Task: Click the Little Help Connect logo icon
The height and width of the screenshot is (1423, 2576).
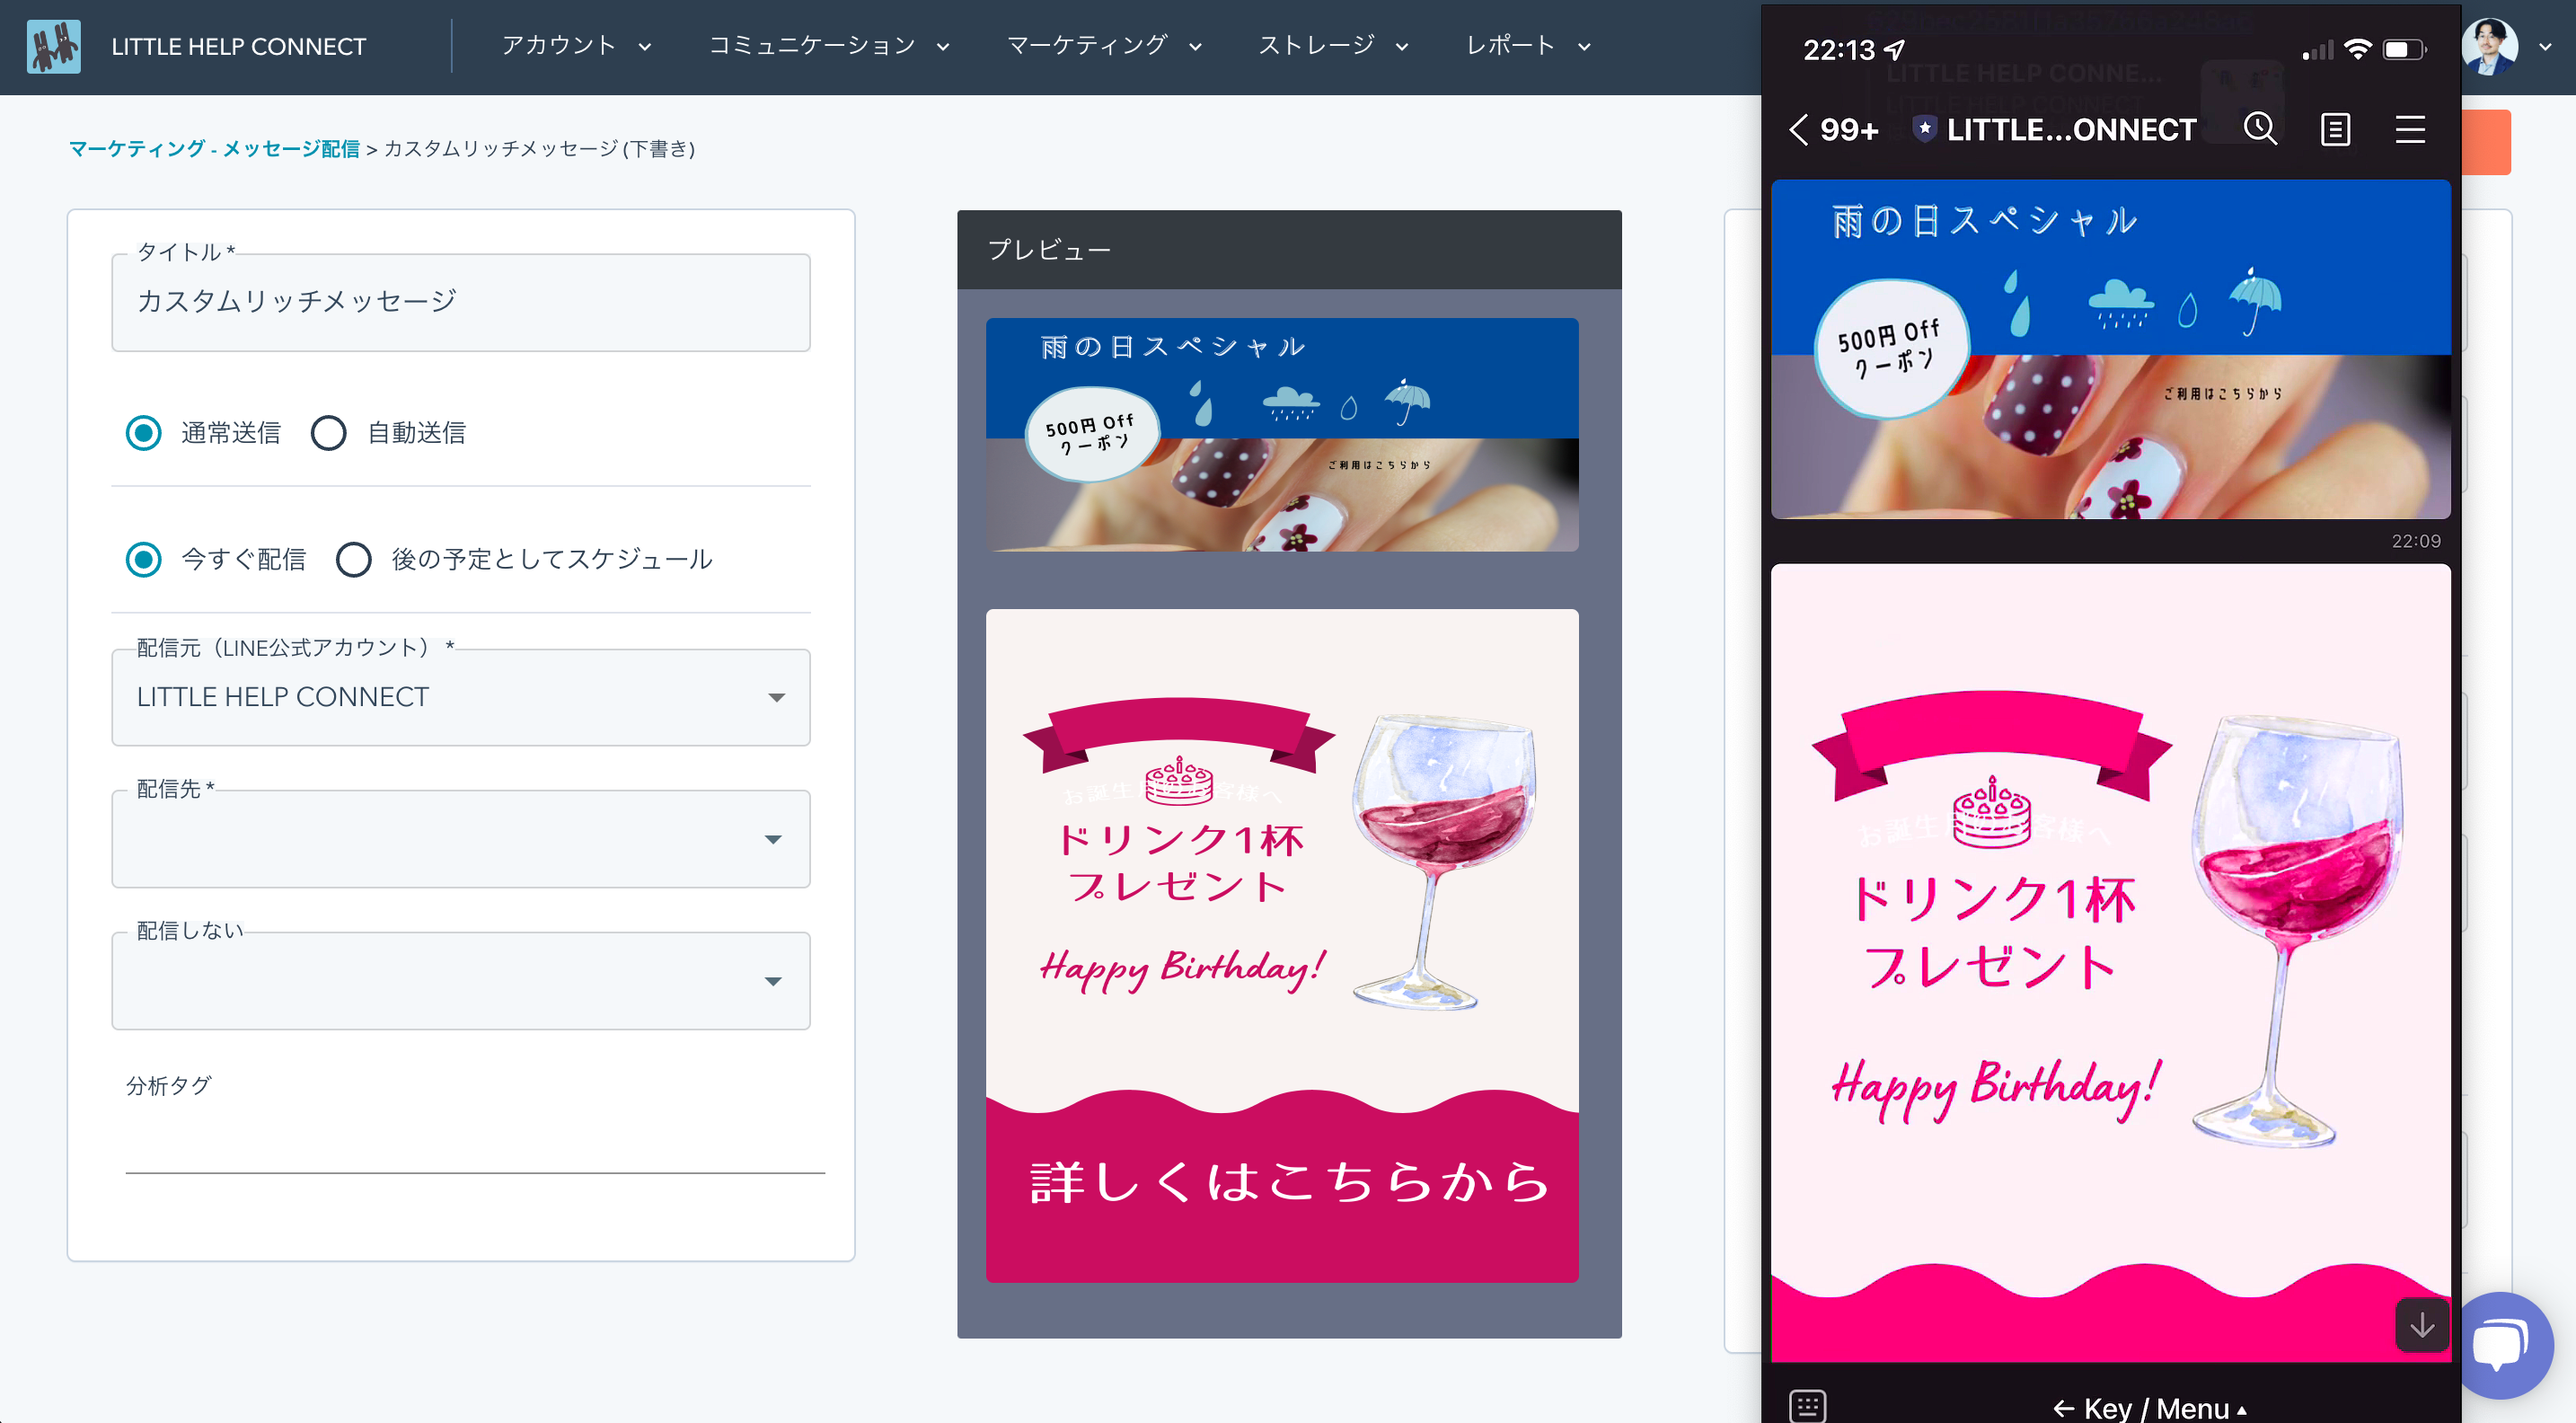Action: (x=54, y=46)
